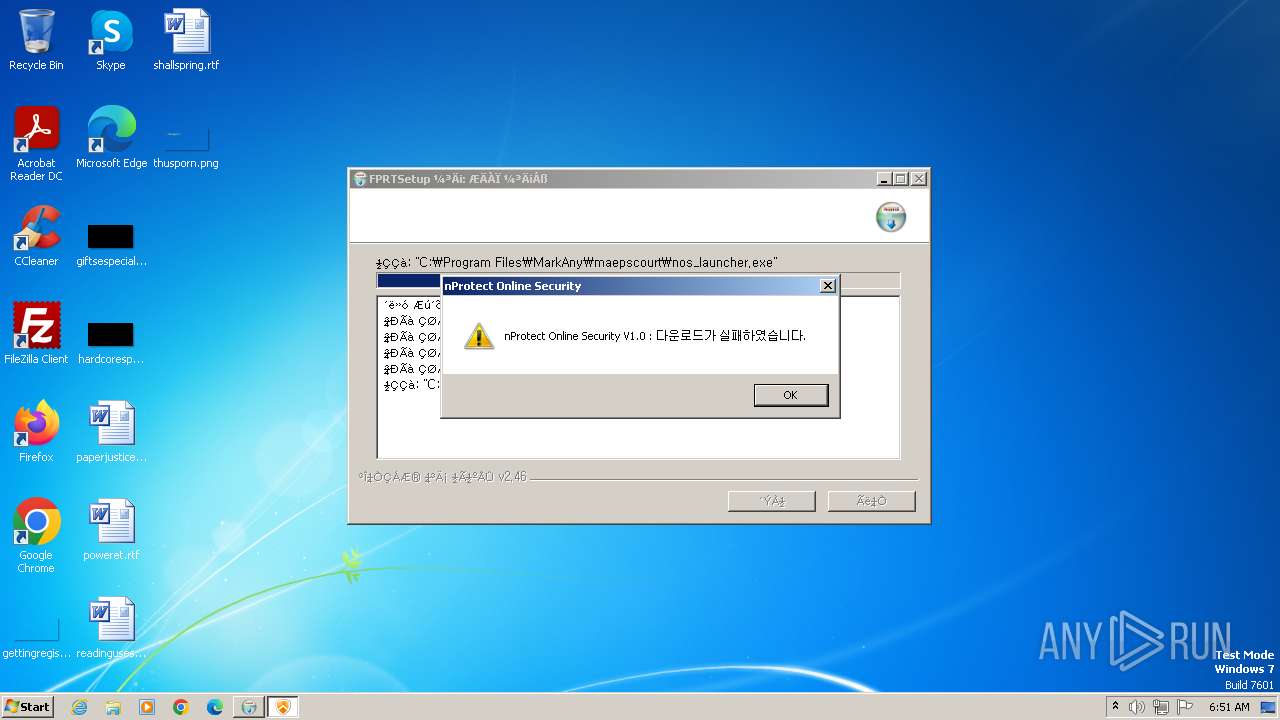Select poweret.rtf file on desktop
Viewport: 1280px width, 720px height.
click(111, 530)
